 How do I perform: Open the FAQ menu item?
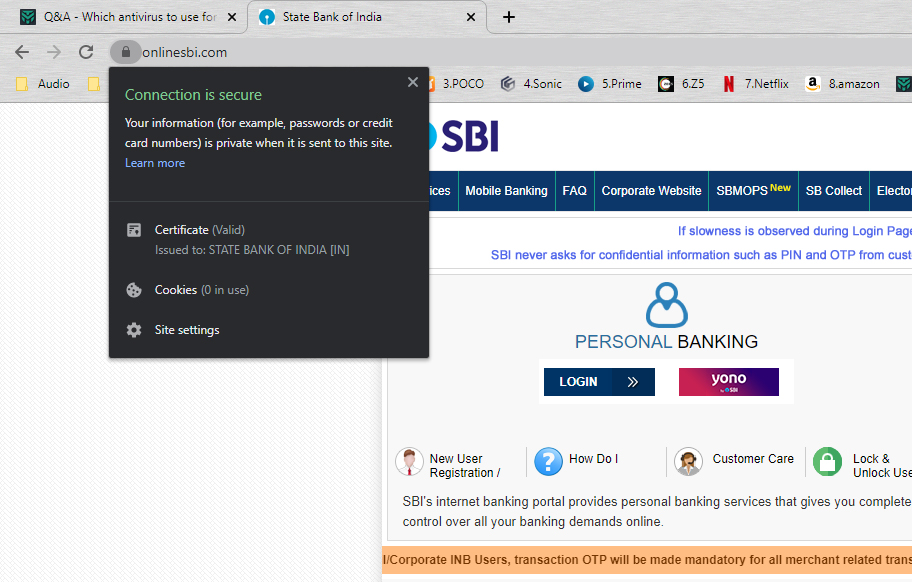point(575,191)
